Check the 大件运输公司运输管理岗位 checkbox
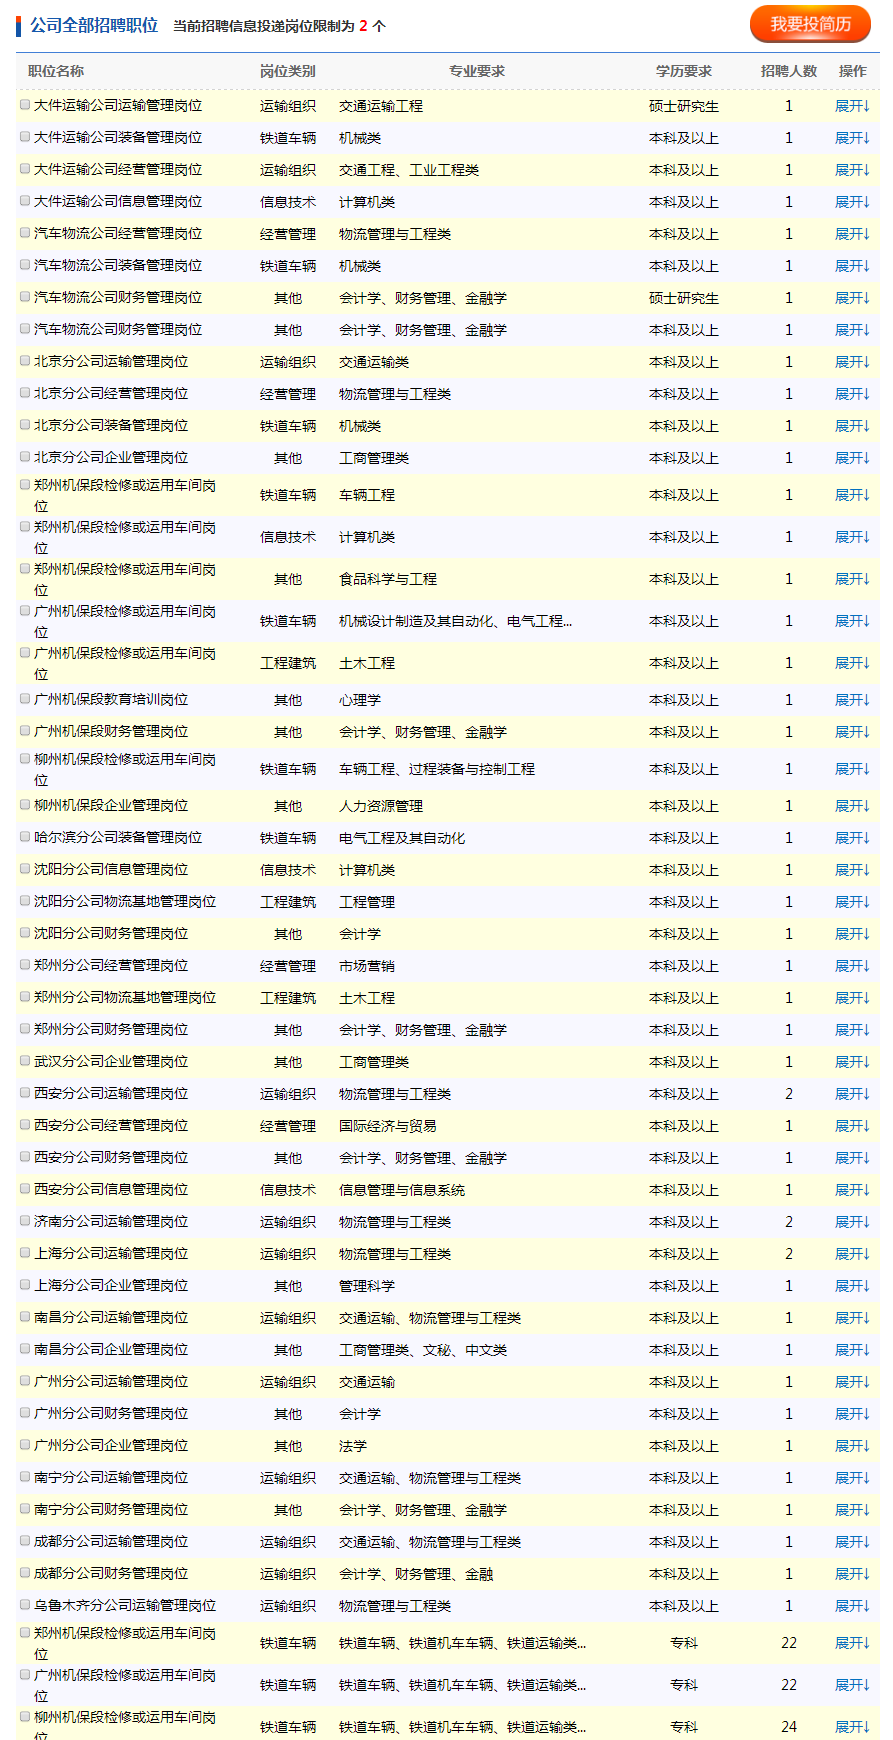This screenshot has width=893, height=1740. pyautogui.click(x=25, y=105)
